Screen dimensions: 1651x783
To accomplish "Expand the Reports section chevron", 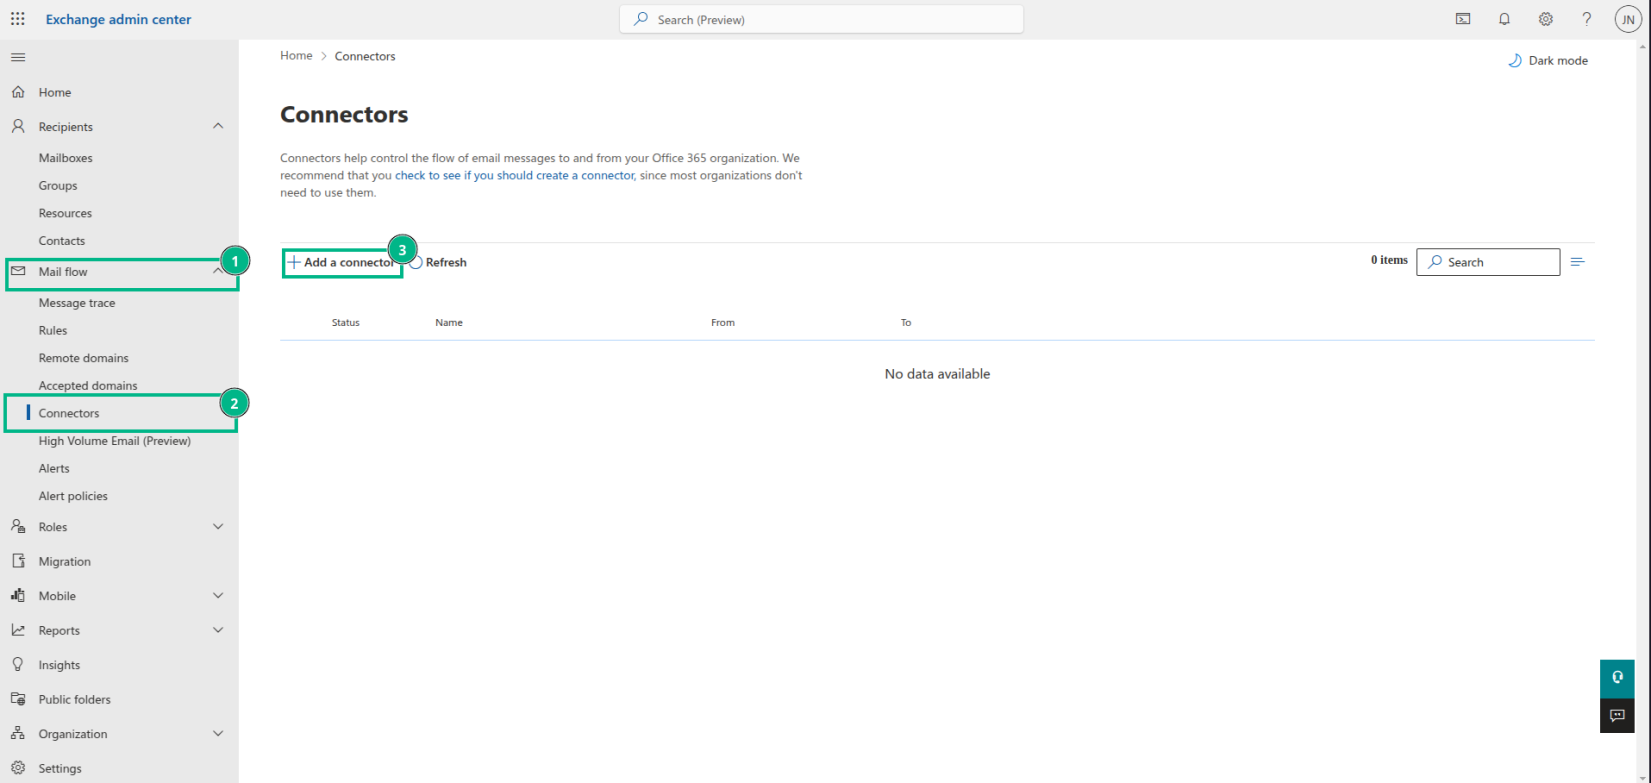I will click(218, 630).
